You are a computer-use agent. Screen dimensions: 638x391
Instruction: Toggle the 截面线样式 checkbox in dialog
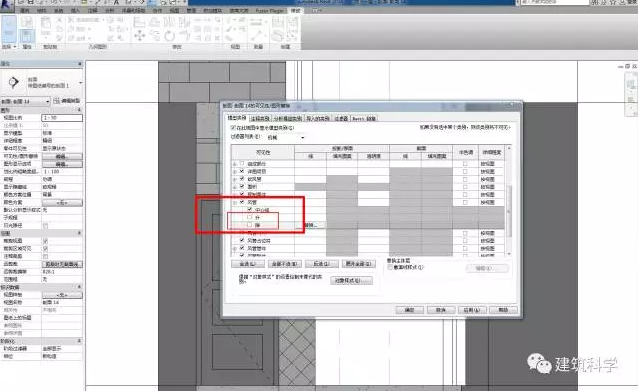[x=390, y=267]
